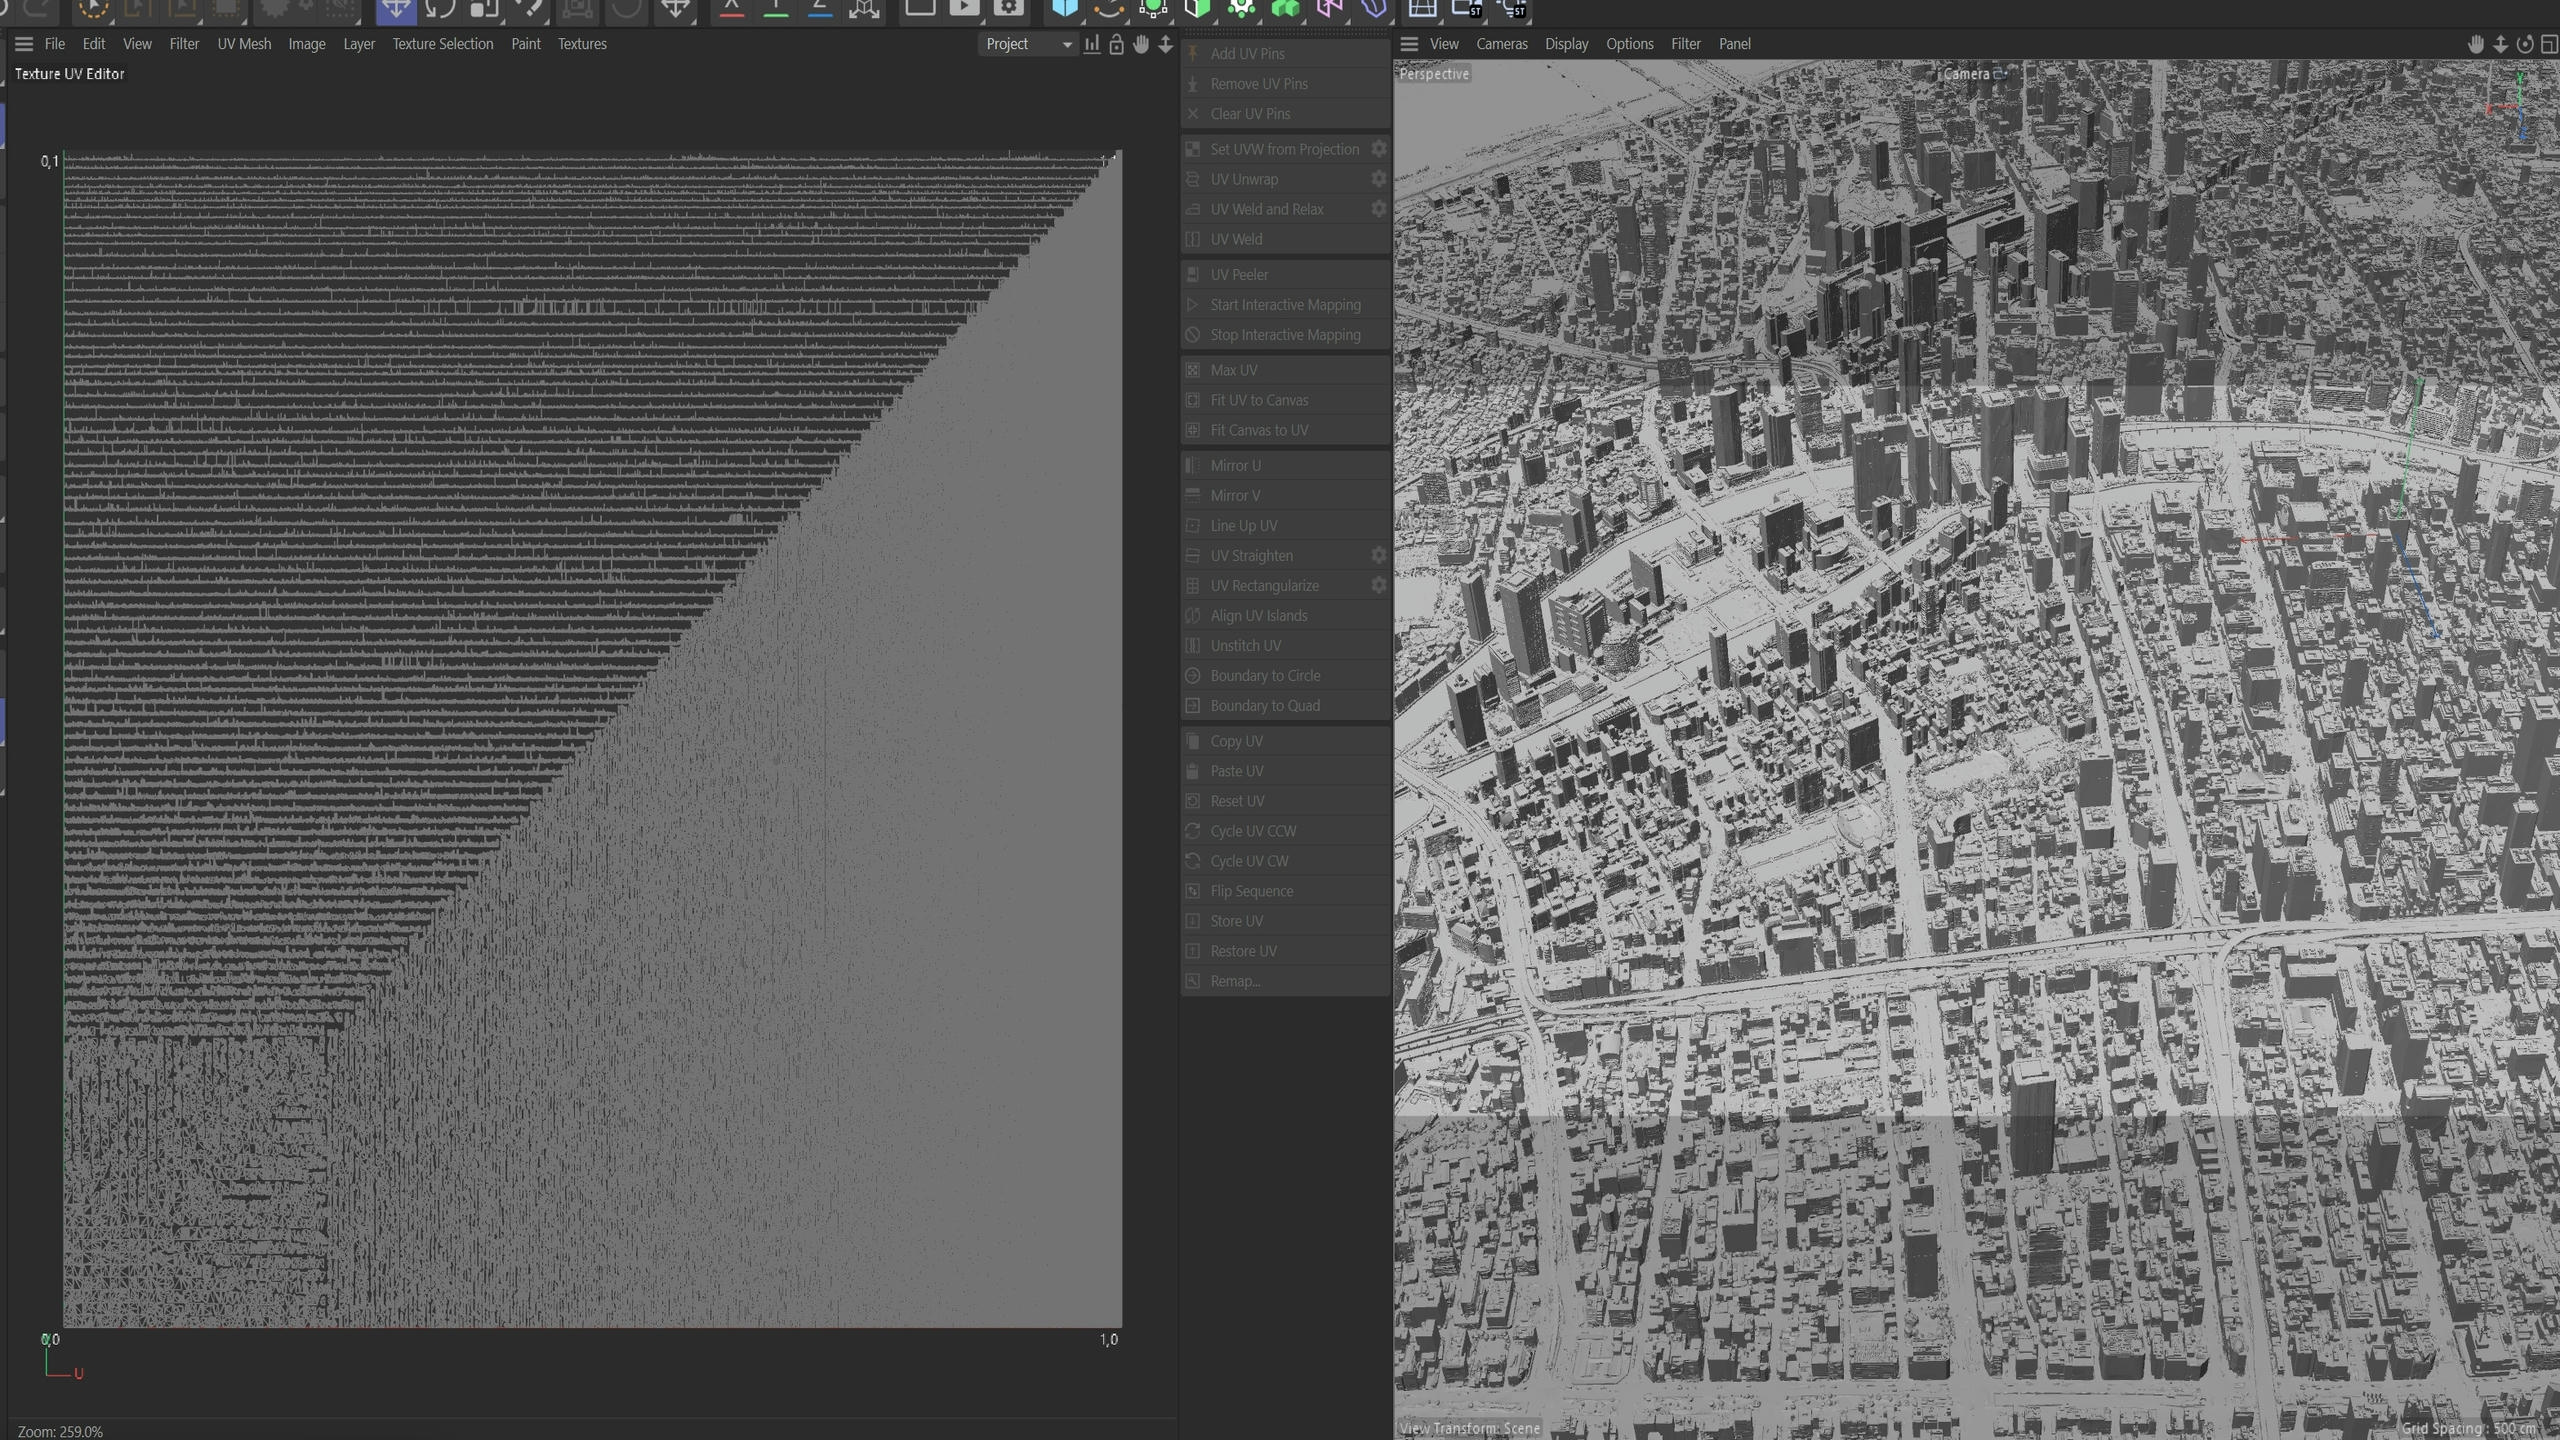Click the UV Peeler command
Viewport: 2560px width, 1440px height.
[1286, 274]
